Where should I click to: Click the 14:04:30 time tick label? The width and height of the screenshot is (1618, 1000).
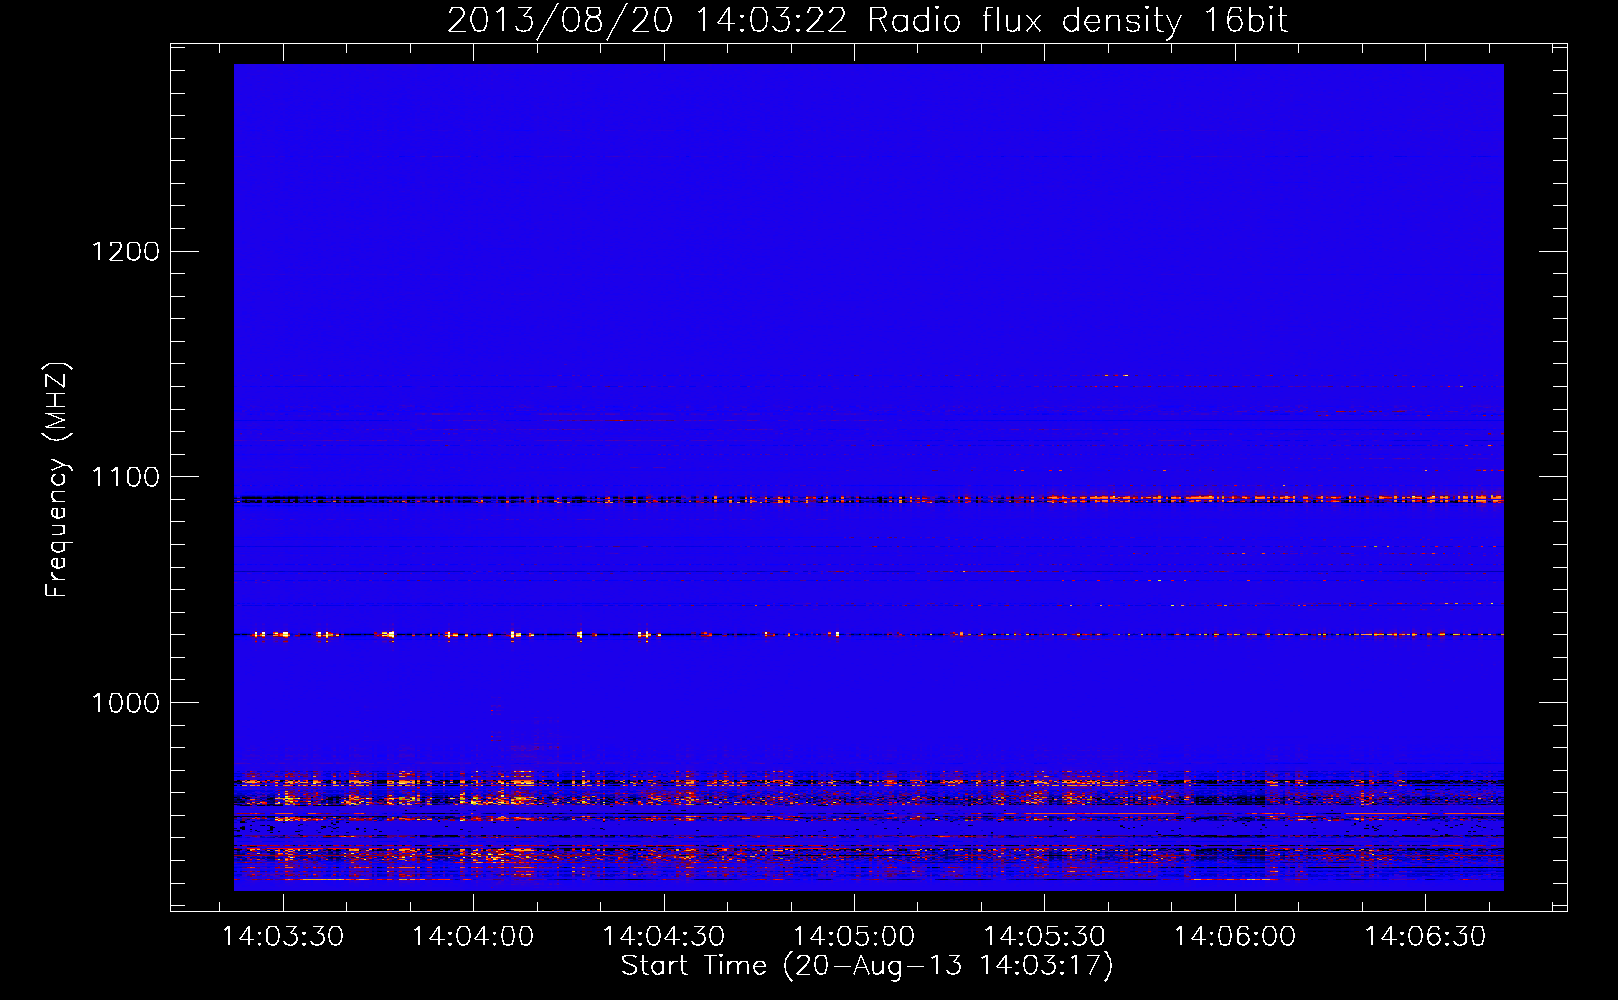click(664, 937)
